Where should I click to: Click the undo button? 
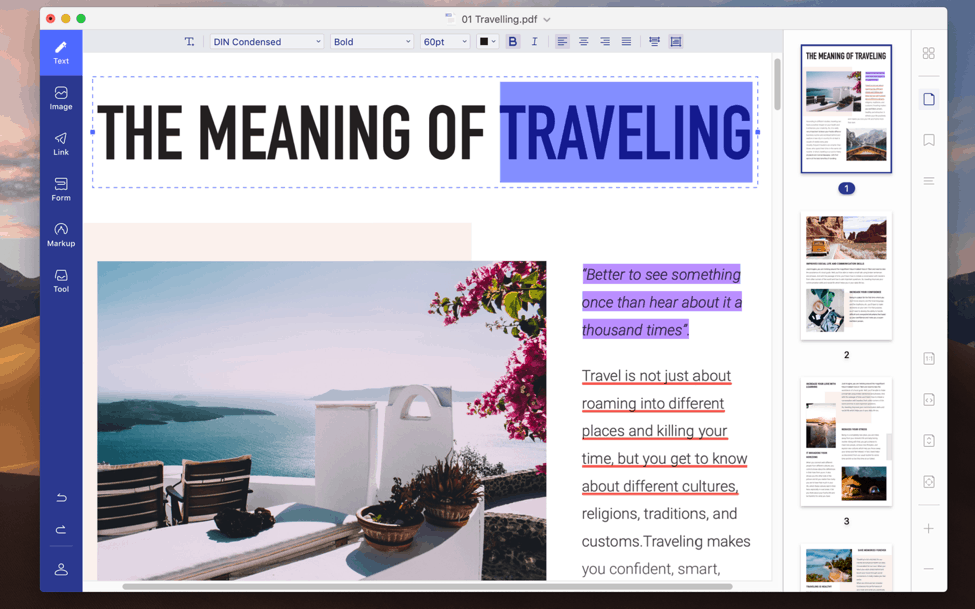point(60,497)
